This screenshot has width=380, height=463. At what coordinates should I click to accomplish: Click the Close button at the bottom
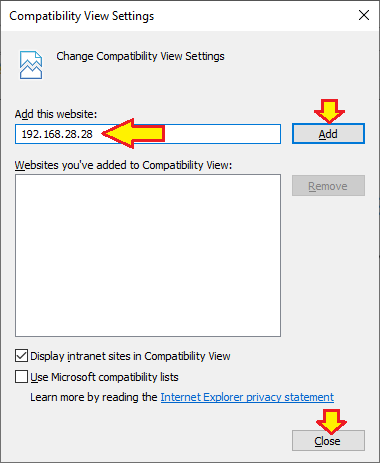328,441
